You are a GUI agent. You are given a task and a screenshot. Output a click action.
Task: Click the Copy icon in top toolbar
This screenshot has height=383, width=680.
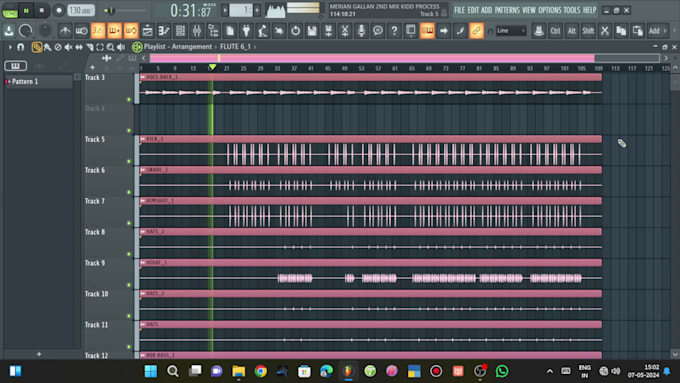(x=621, y=31)
